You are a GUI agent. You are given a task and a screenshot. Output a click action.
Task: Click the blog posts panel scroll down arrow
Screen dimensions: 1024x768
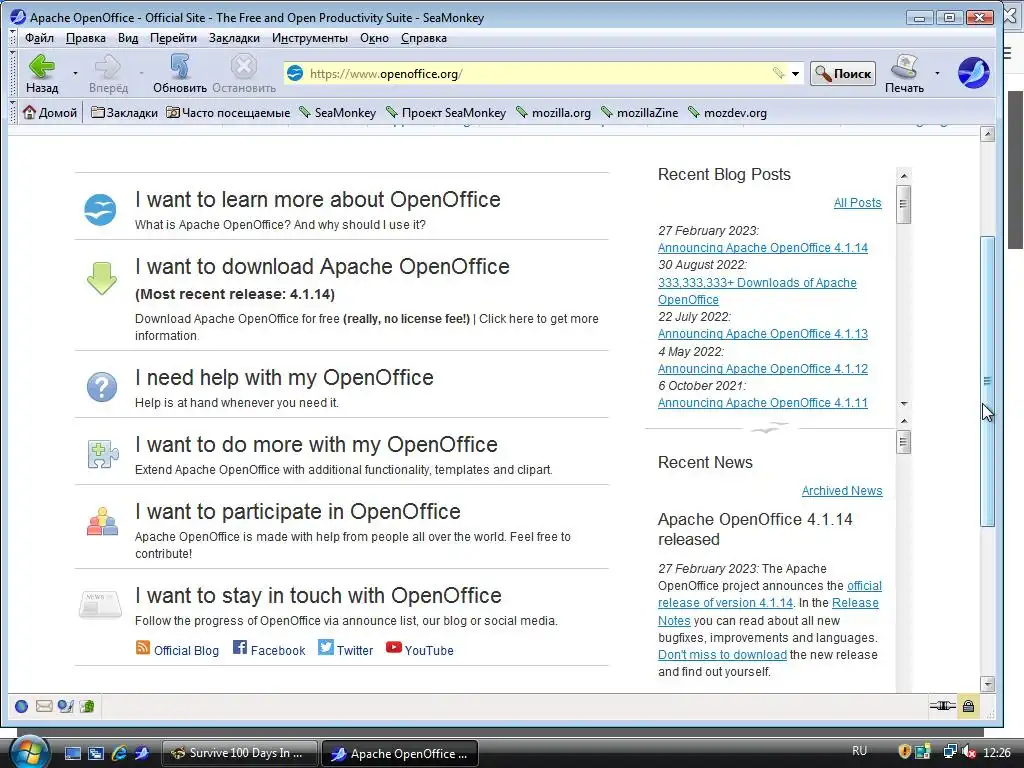[904, 404]
